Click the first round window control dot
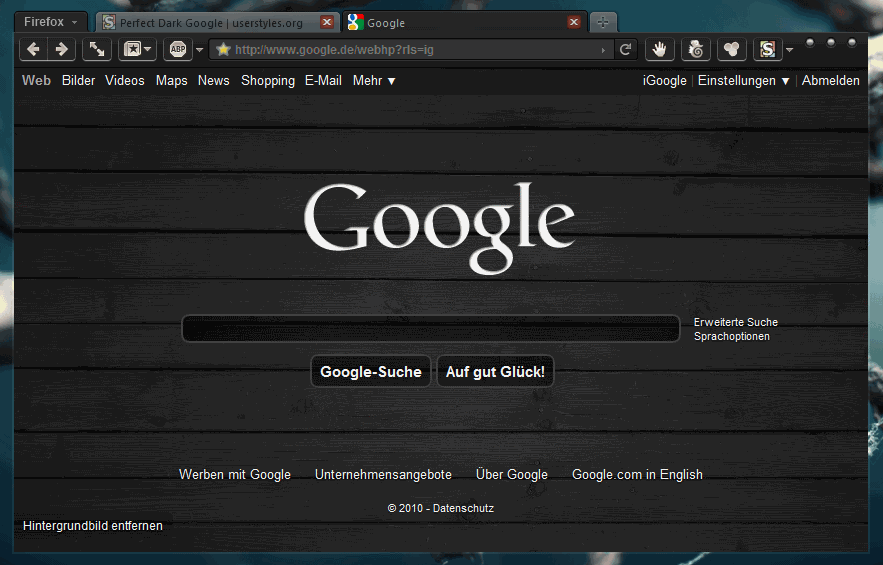 [810, 42]
